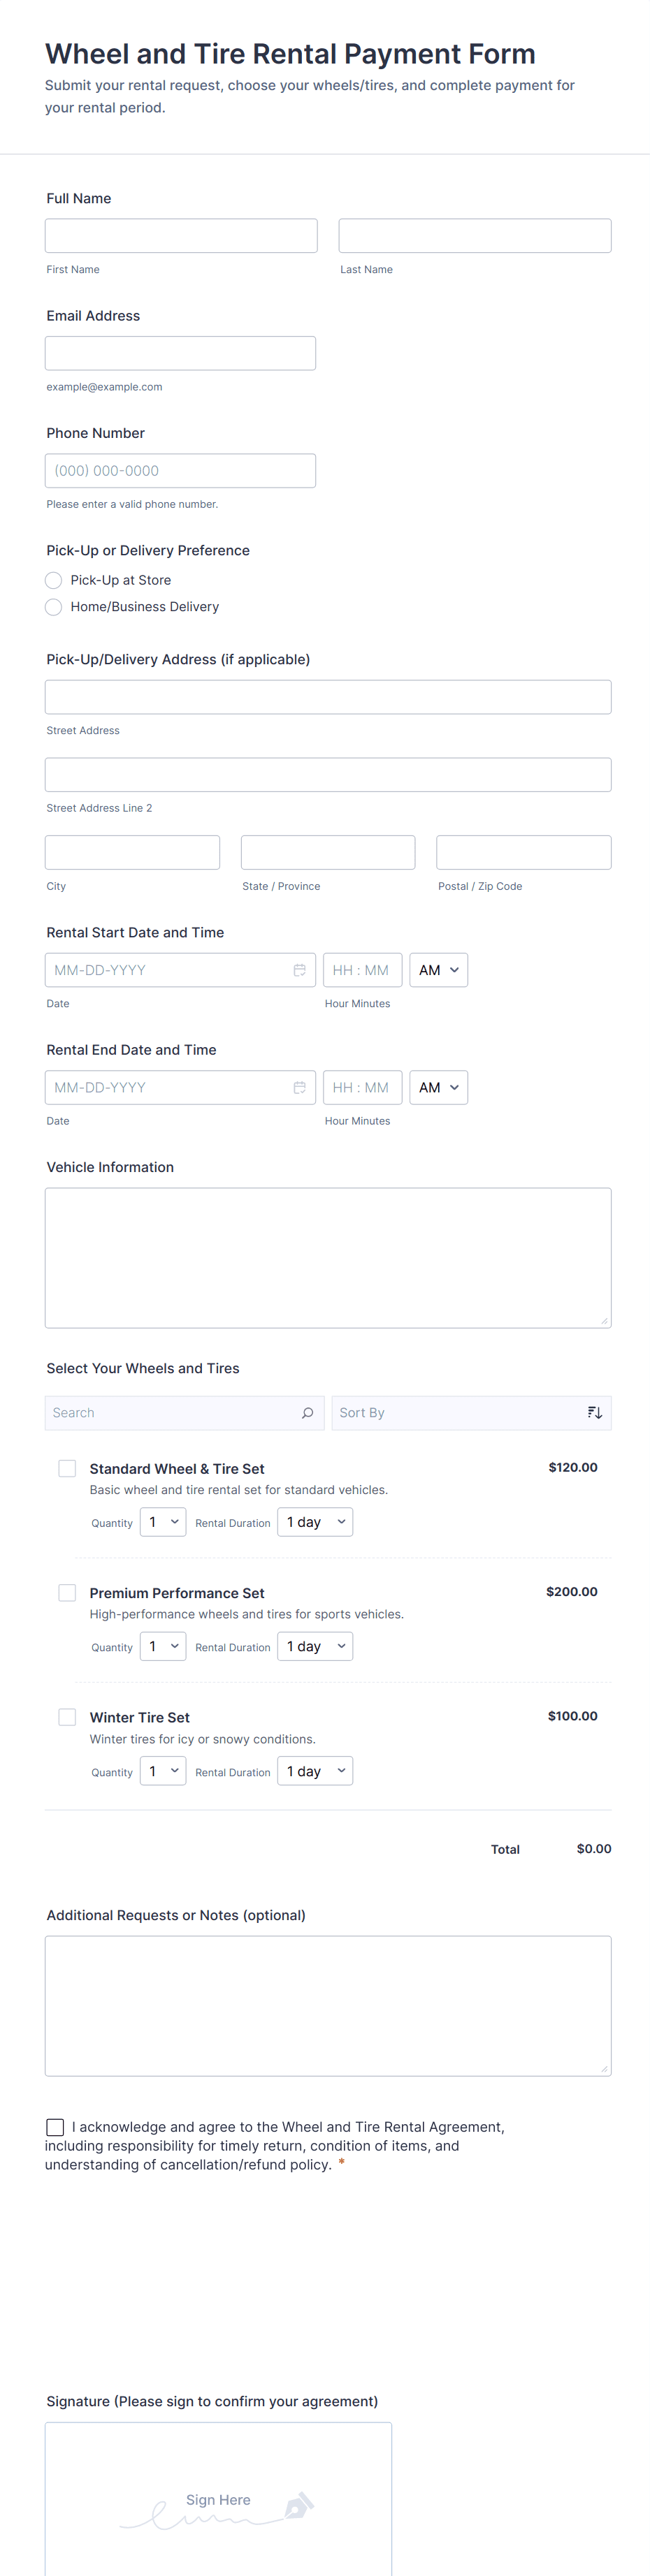Open Rental Duration dropdown for Premium Performance Set

click(315, 1646)
